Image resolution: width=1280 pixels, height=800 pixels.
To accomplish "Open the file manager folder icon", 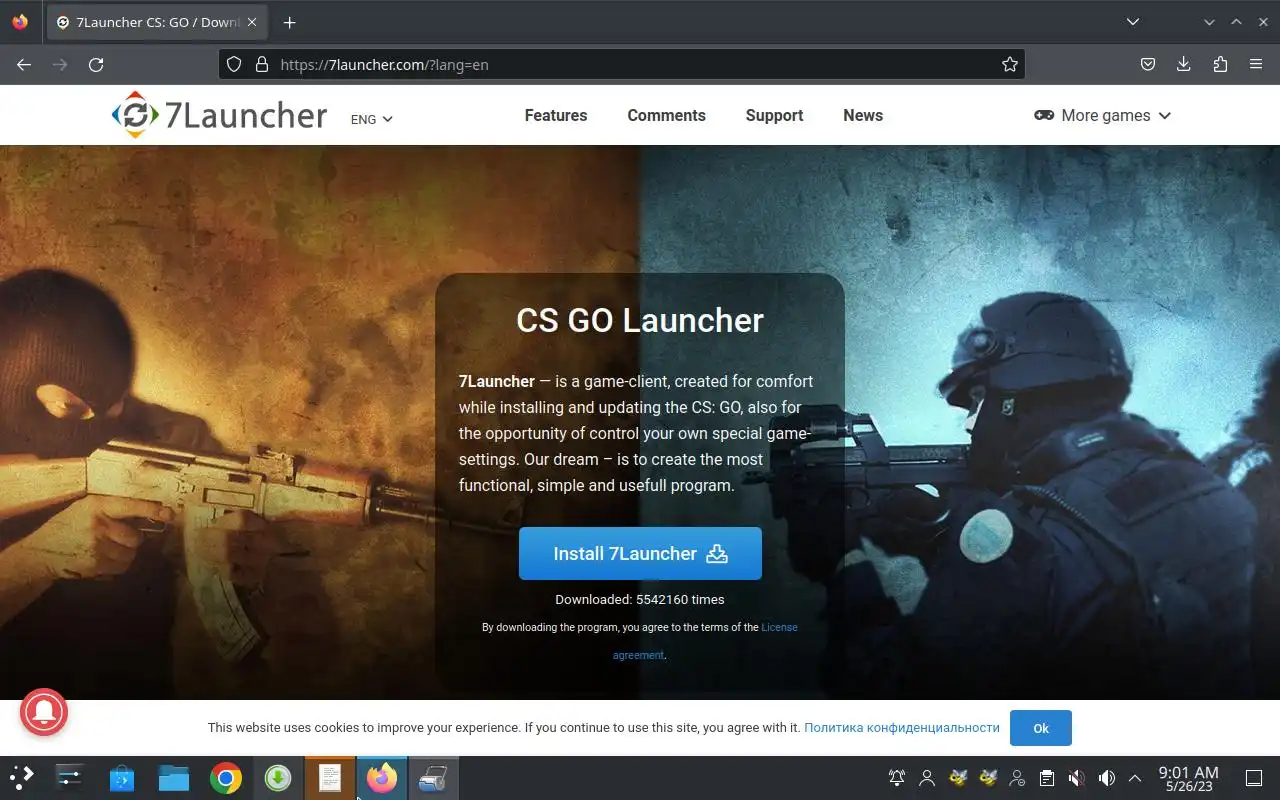I will 174,778.
